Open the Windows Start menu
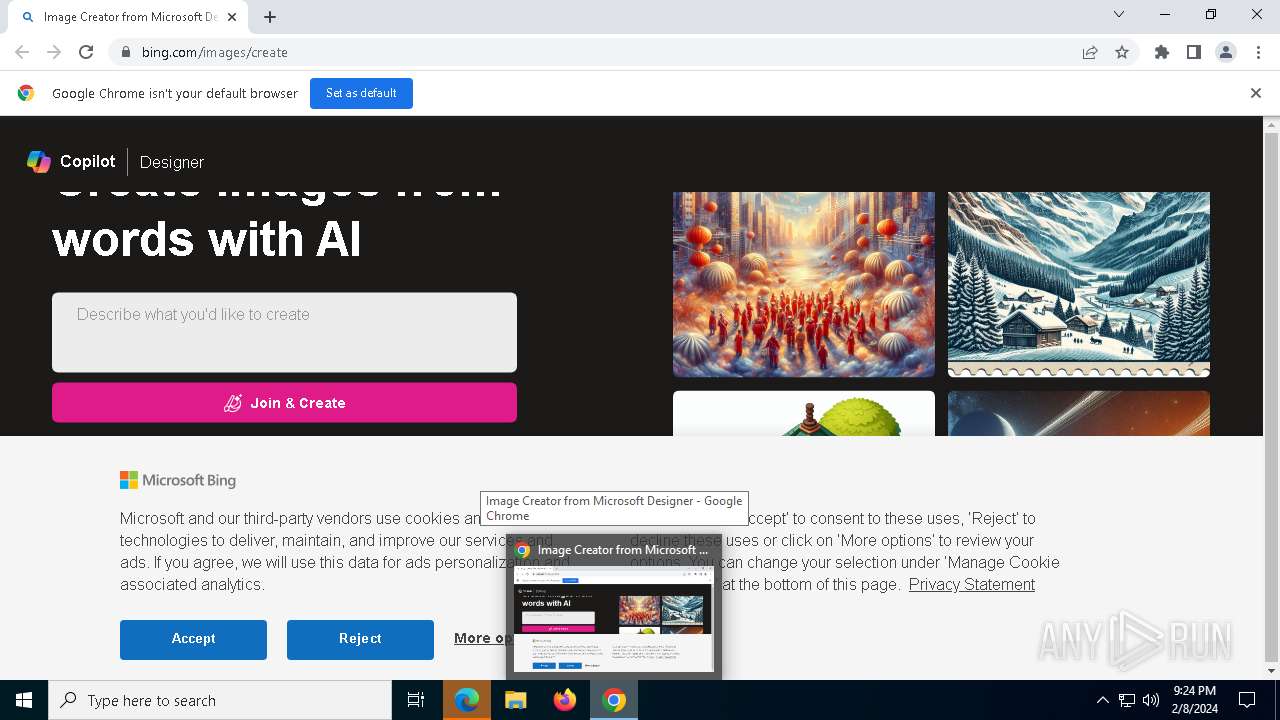 [24, 700]
